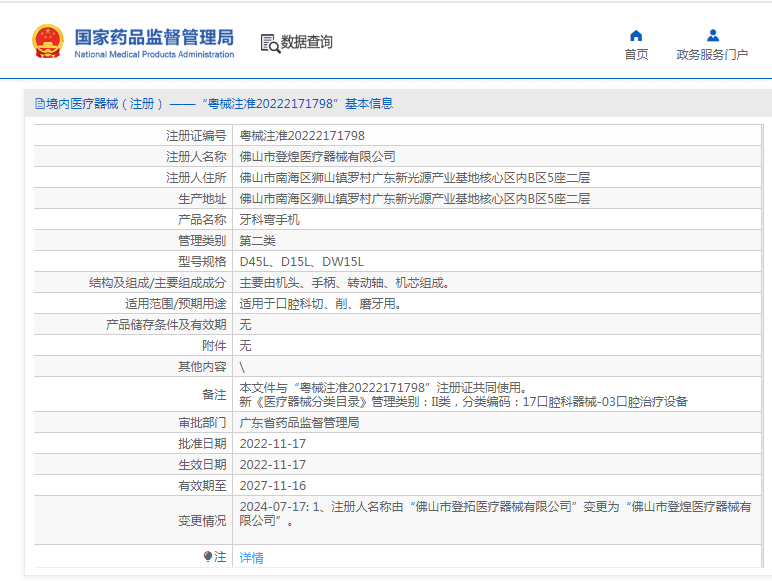772x581 pixels.
Task: Click the 注册证编号 label
Action: point(196,135)
